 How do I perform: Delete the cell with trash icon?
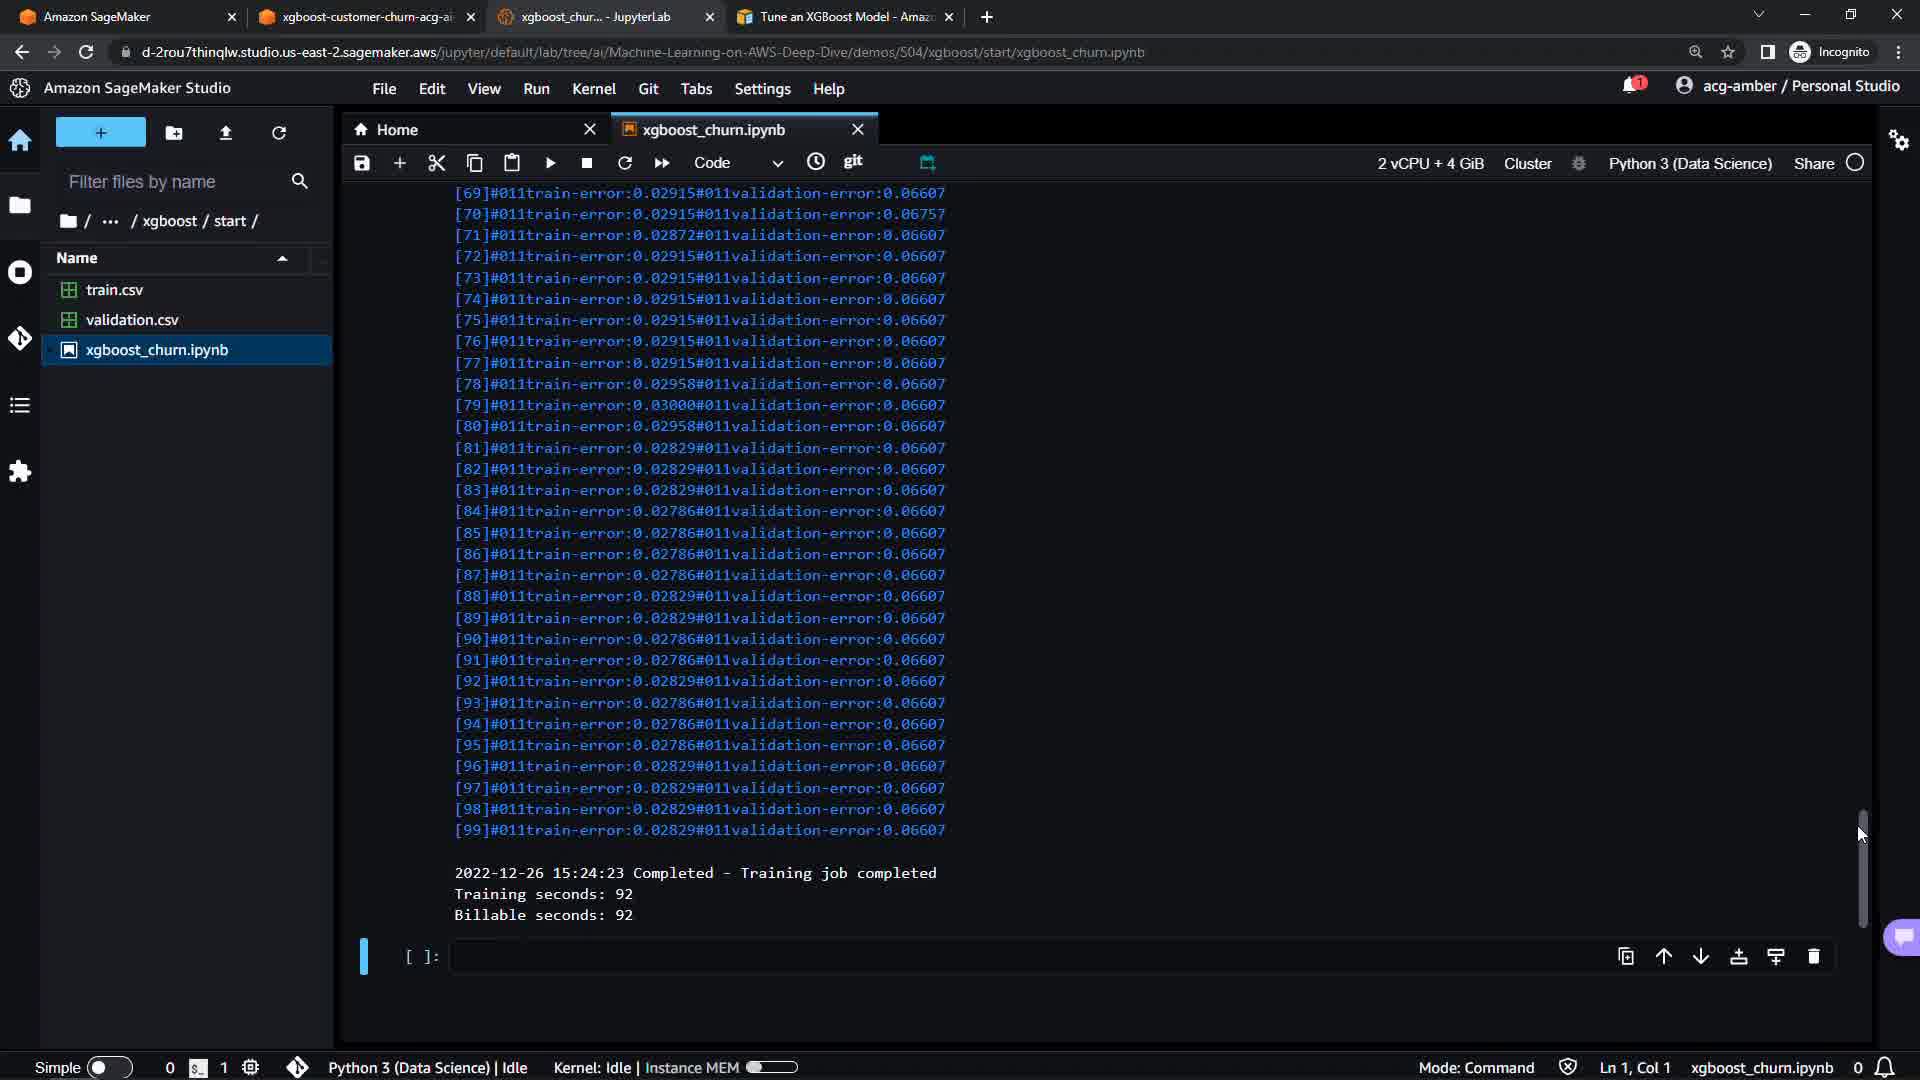[1814, 957]
